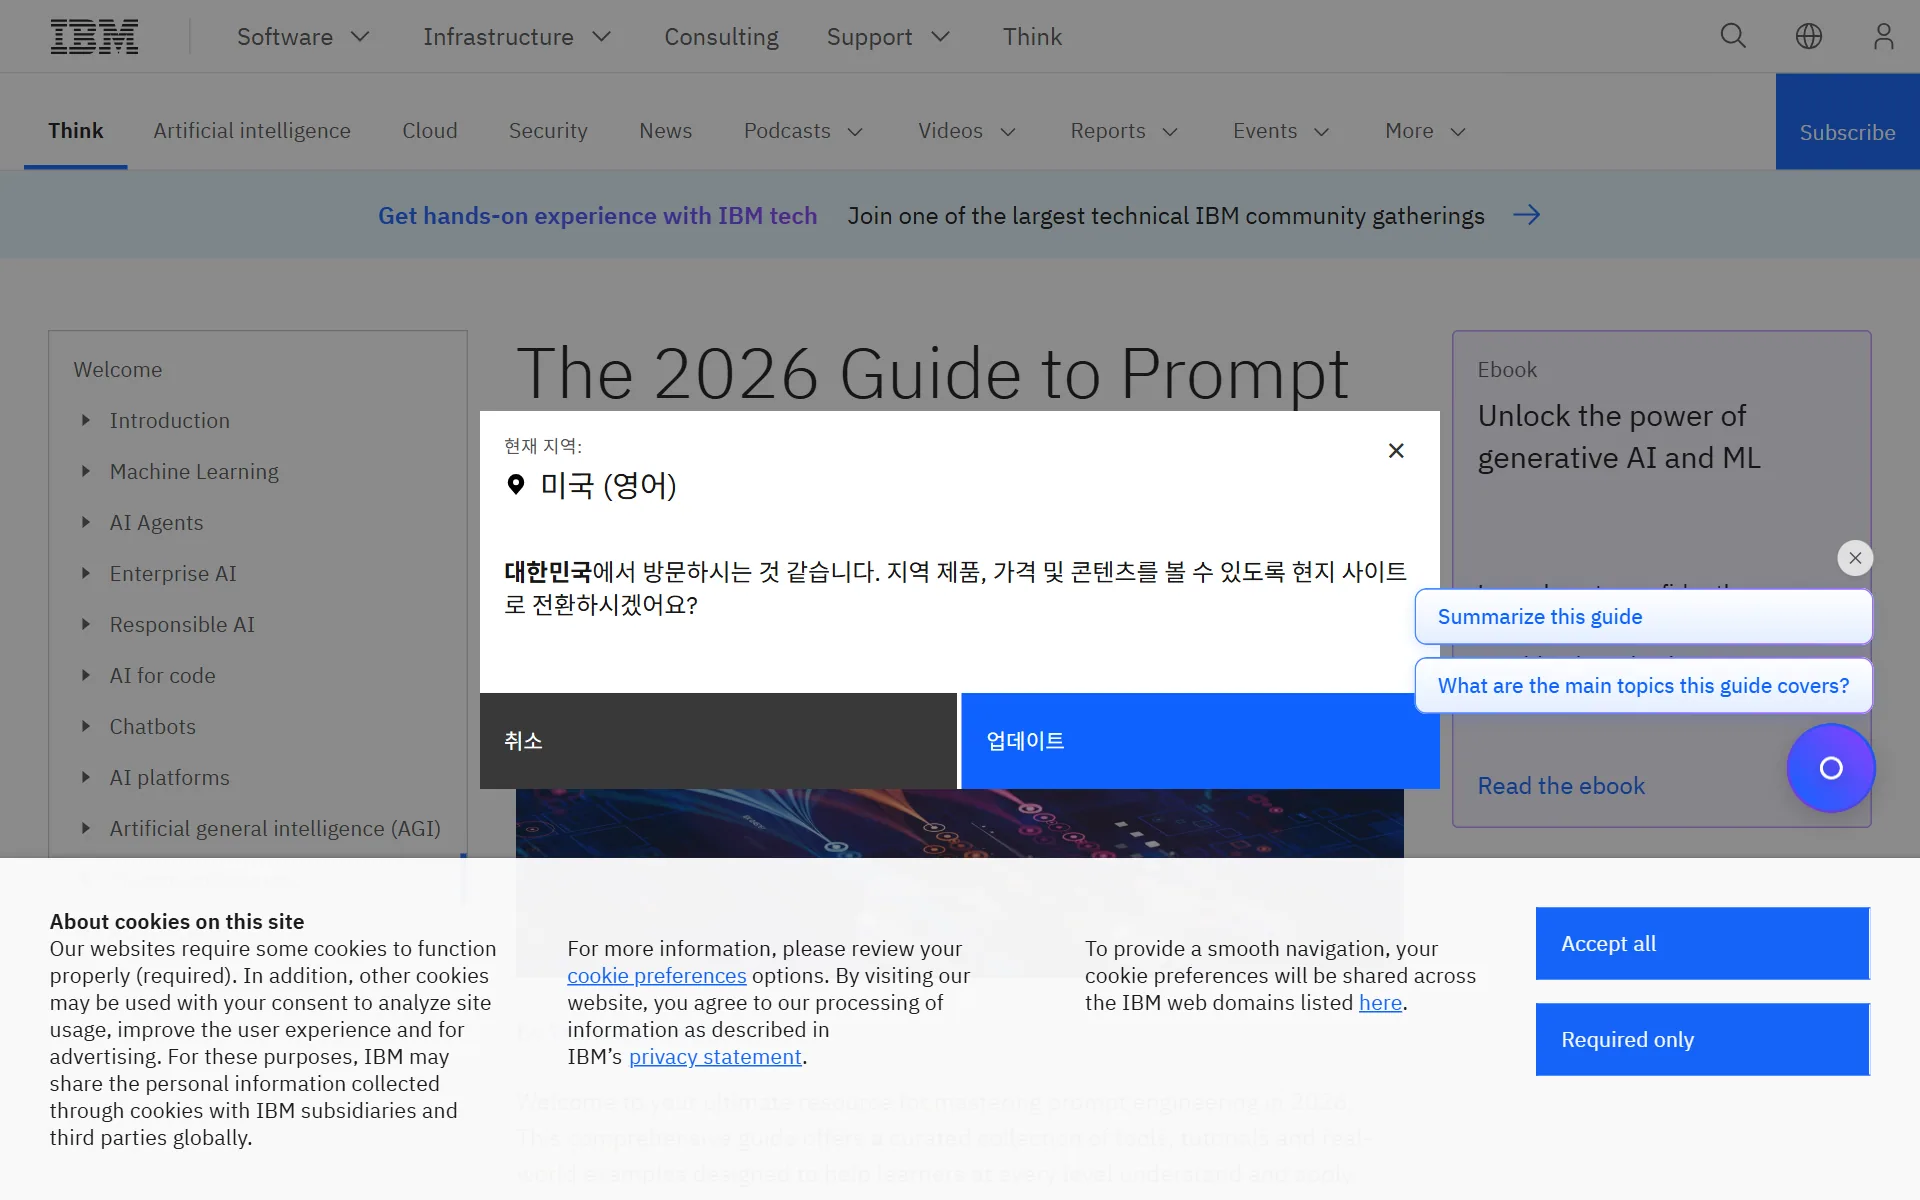Go to the News tab
This screenshot has height=1200, width=1920.
(x=665, y=131)
